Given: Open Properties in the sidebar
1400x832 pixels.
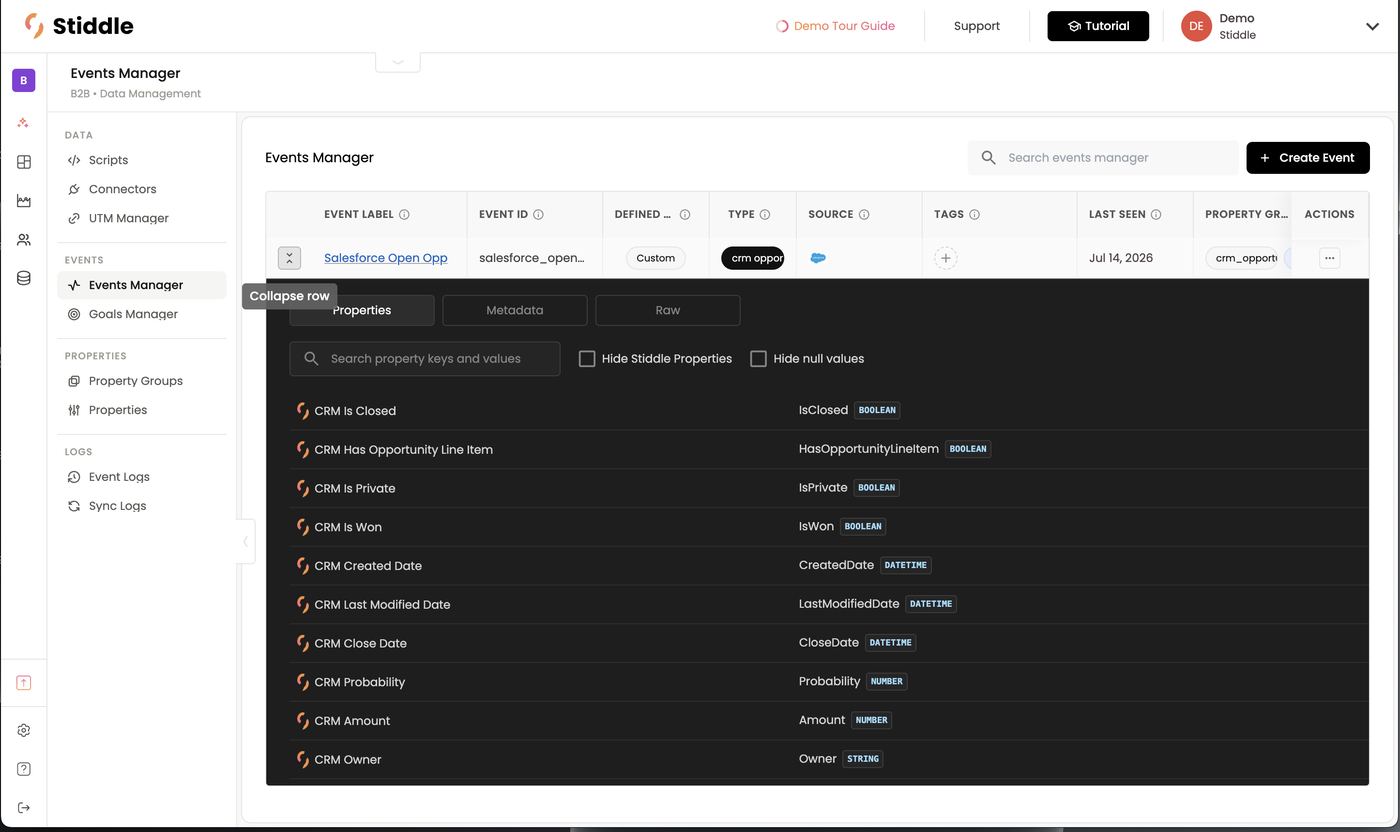Looking at the screenshot, I should (x=141, y=410).
